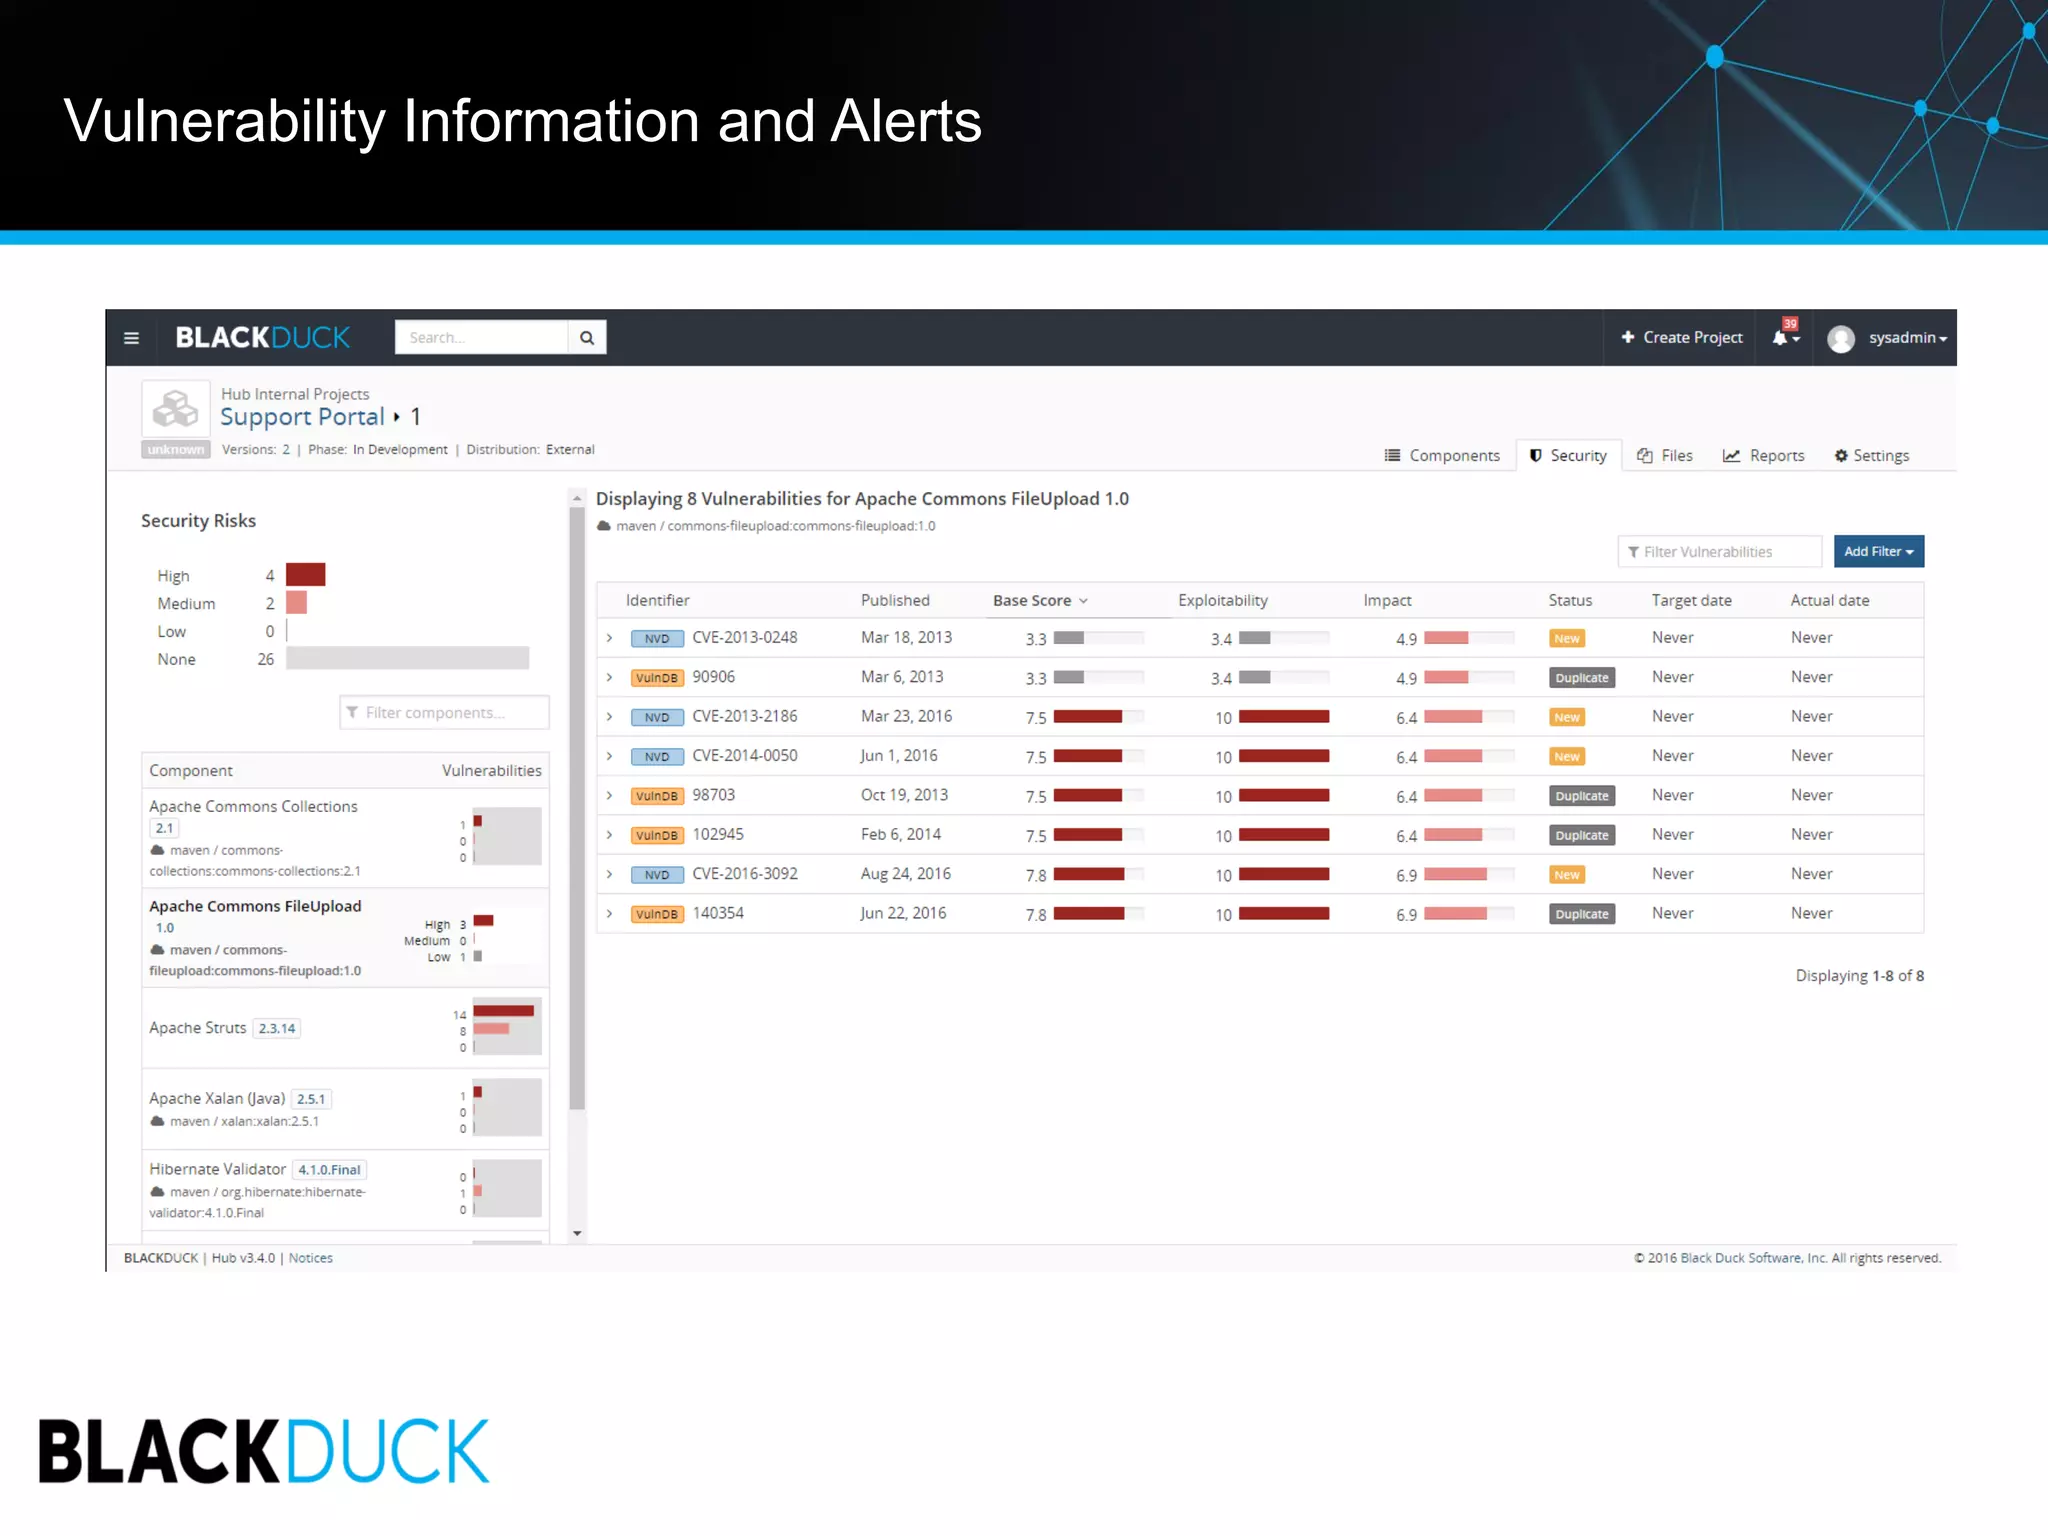Sort by the Base Score column

(x=1040, y=600)
